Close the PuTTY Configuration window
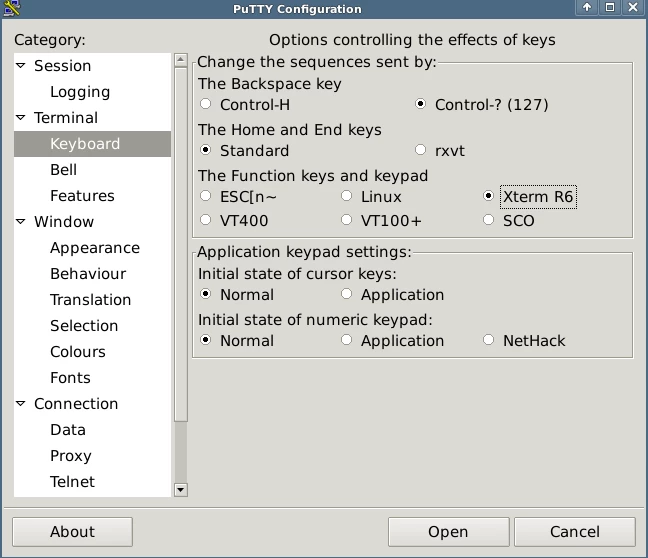This screenshot has height=558, width=648. pos(633,7)
